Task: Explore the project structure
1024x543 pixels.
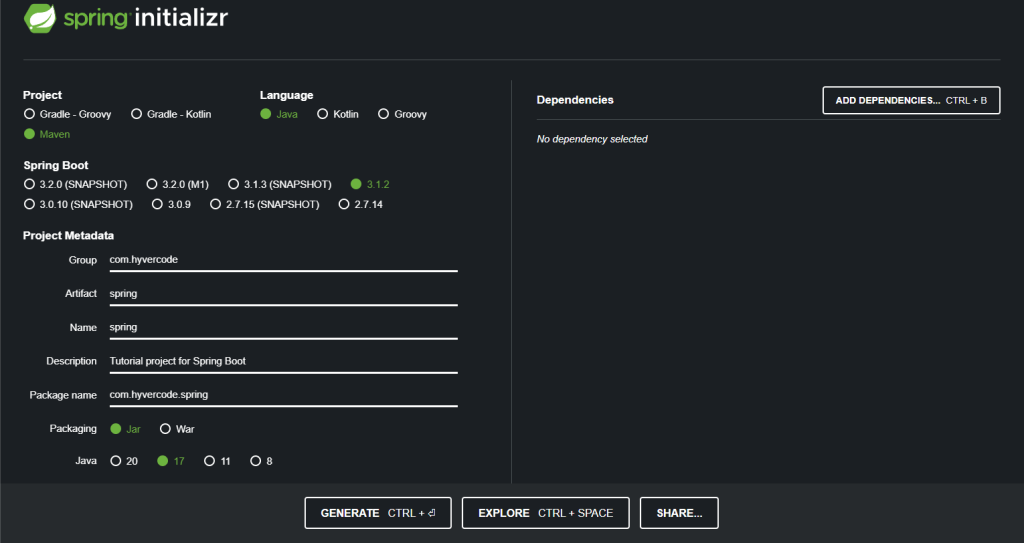Action: click(545, 513)
